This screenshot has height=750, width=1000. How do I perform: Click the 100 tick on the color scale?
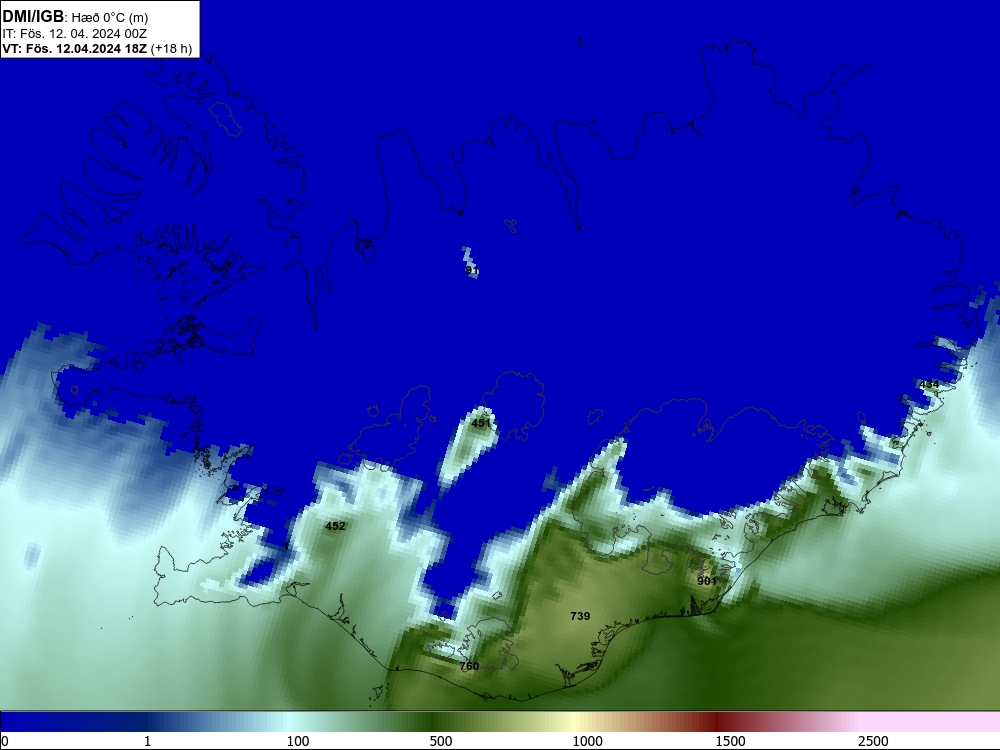[298, 741]
